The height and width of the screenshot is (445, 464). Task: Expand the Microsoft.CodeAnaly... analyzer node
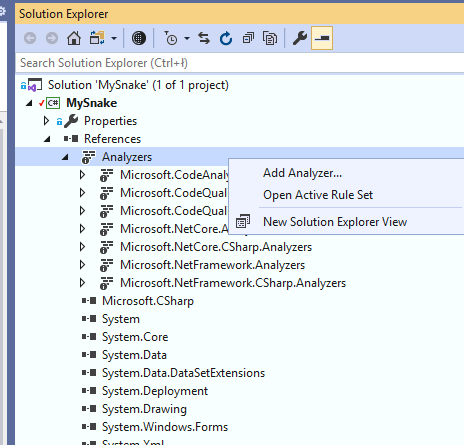point(82,175)
